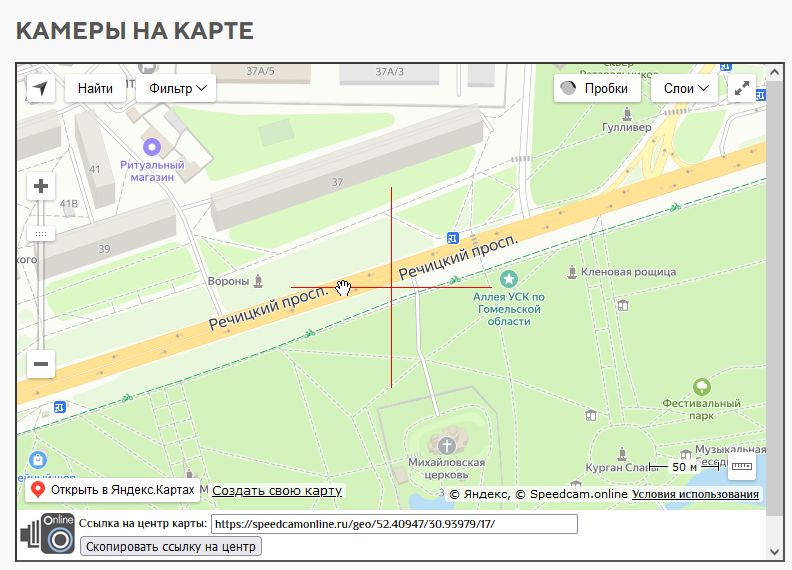The width and height of the screenshot is (792, 570).
Task: Open the map in fullscreen mode
Action: tap(742, 88)
